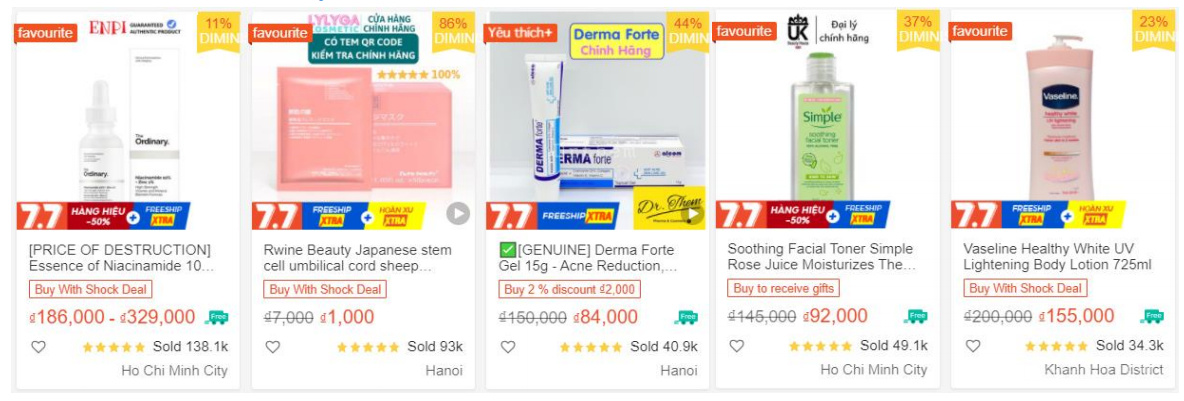Click free shipping truck icon on Derma Forte
Viewport: 1184px width, 401px height.
[686, 317]
